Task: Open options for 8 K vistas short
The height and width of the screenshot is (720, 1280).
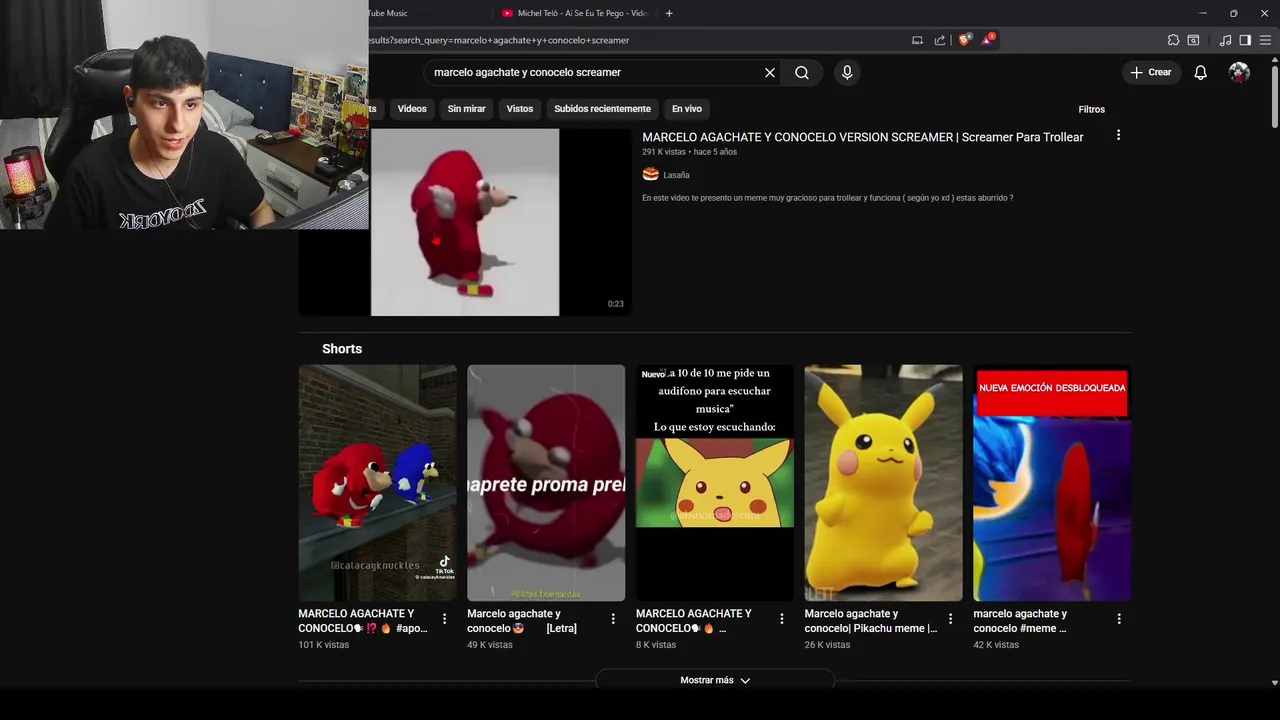Action: [782, 619]
